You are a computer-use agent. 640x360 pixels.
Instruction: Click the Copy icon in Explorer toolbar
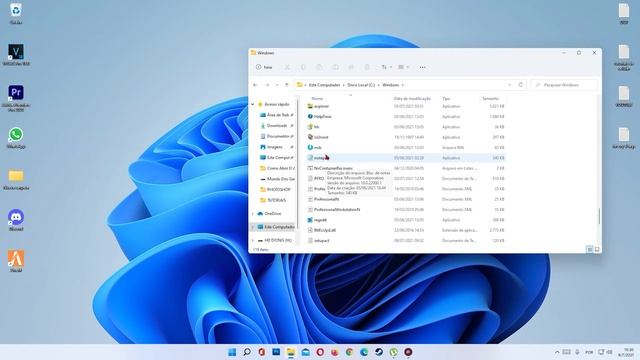point(303,67)
